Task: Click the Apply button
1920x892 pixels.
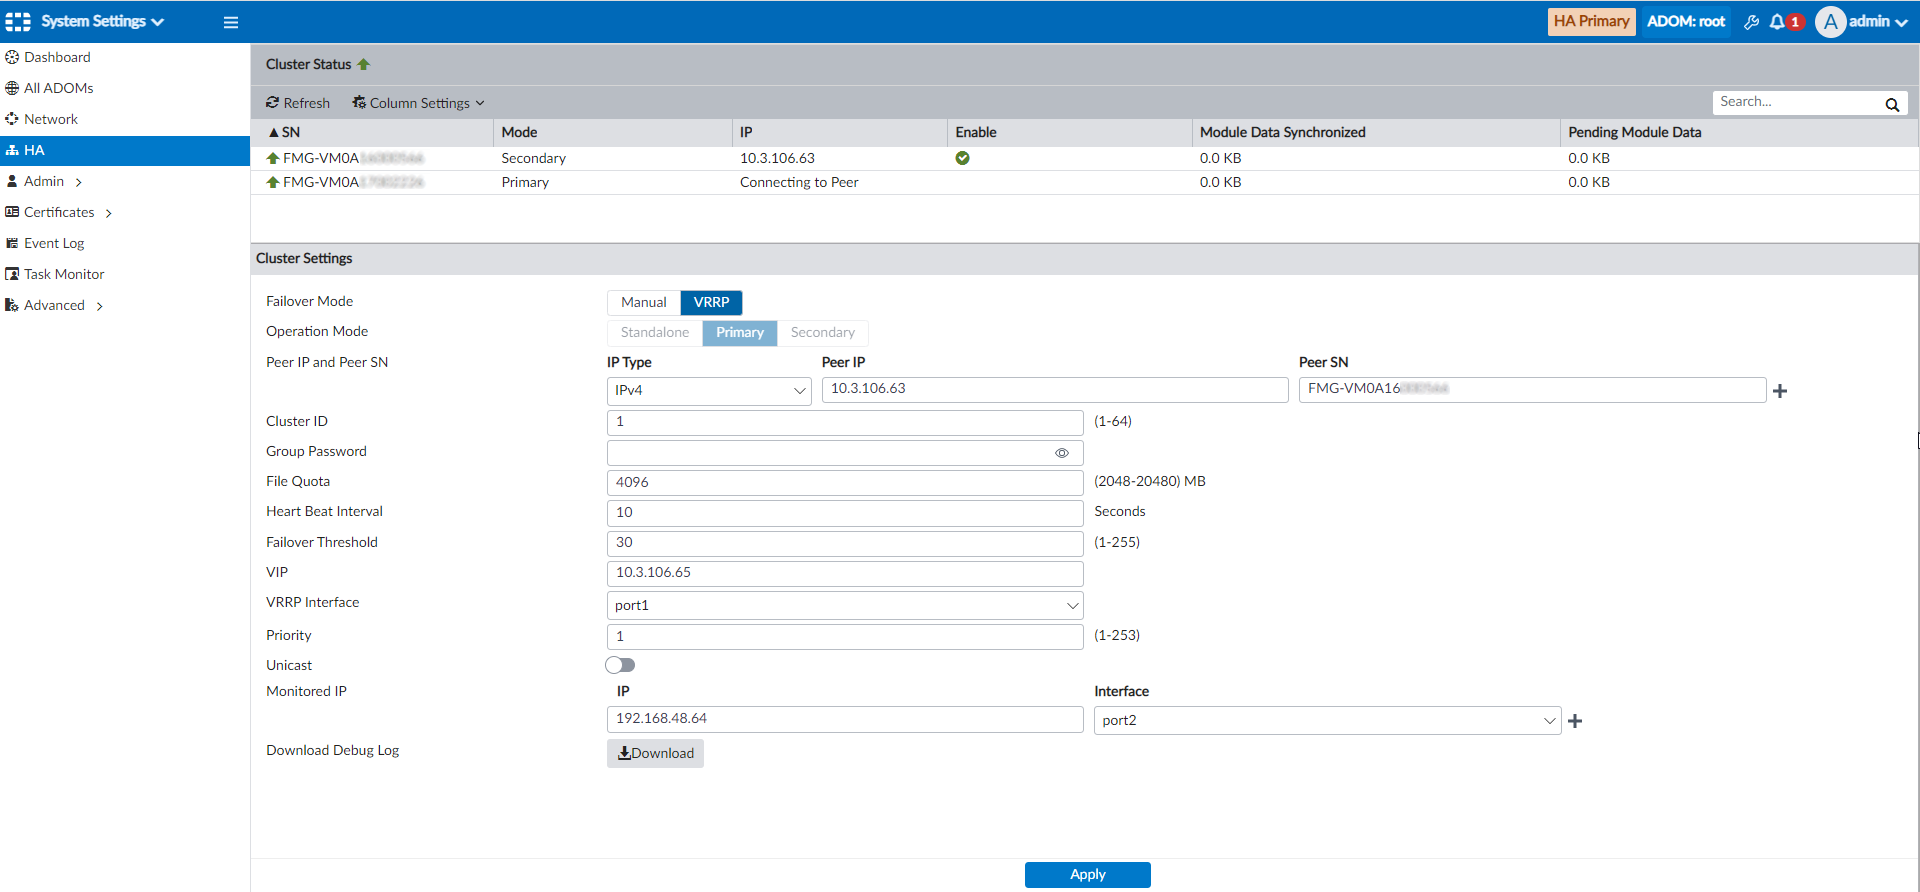Action: pos(1087,874)
